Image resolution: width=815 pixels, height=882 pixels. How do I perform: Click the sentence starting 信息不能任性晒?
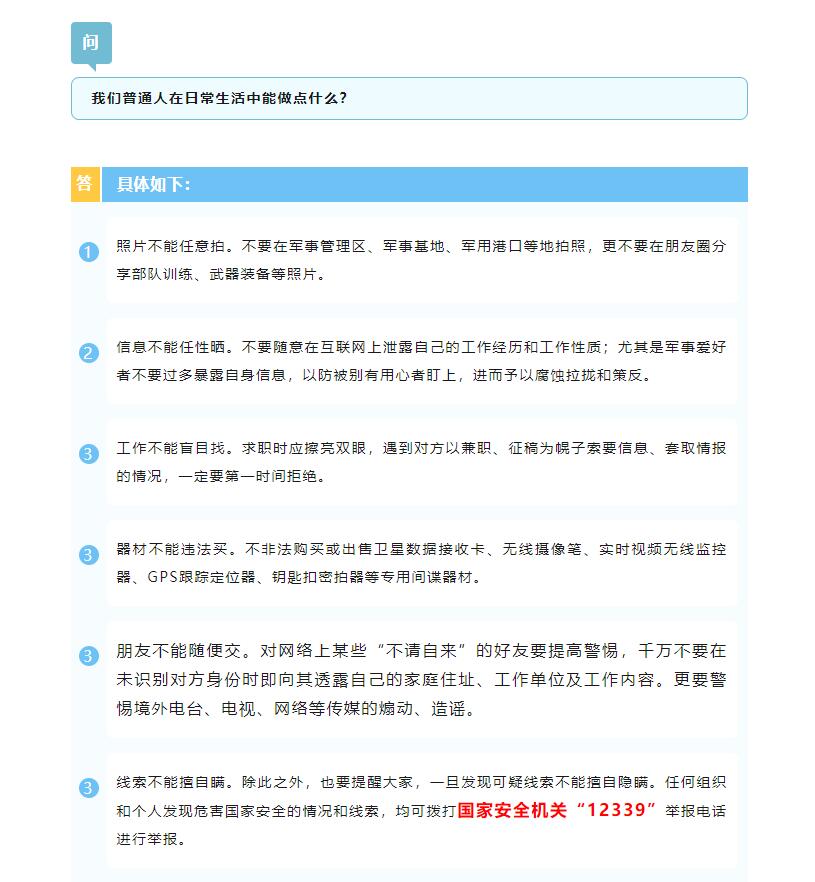tap(171, 347)
